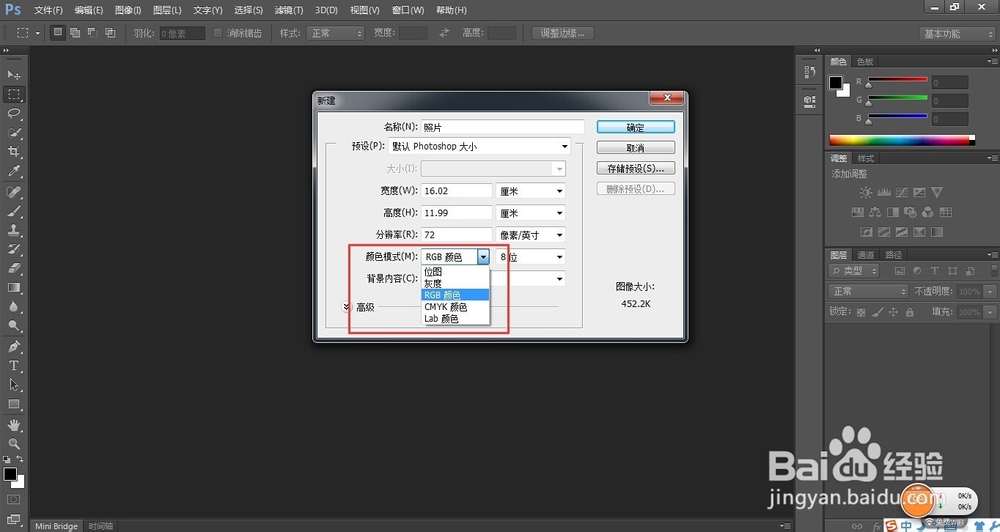
Task: Click the 名称(N) name input field
Action: pyautogui.click(x=503, y=127)
